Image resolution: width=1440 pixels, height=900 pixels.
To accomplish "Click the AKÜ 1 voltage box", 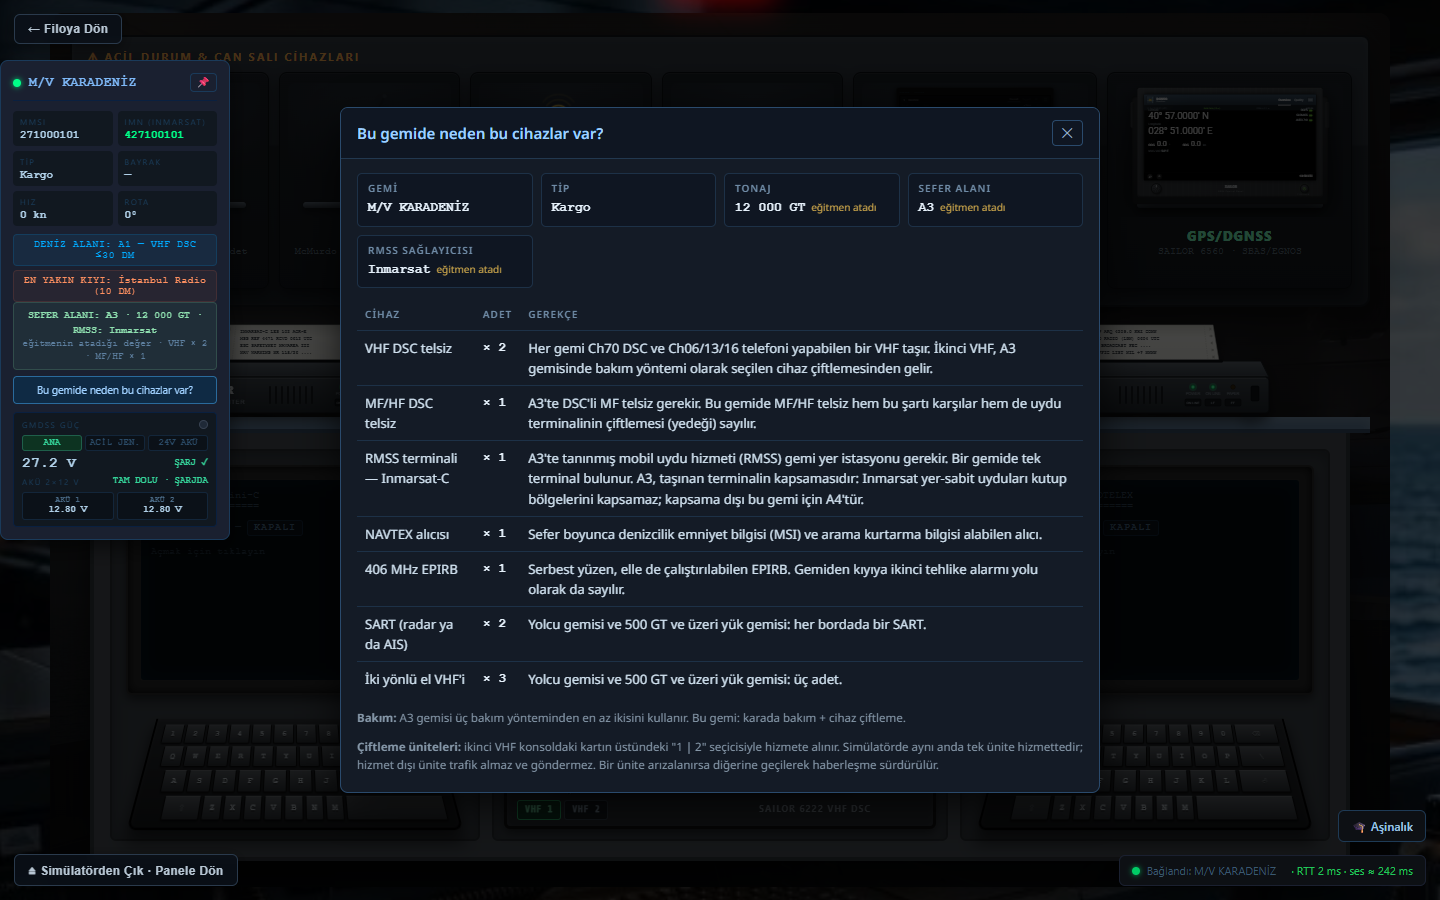I will click(x=68, y=505).
